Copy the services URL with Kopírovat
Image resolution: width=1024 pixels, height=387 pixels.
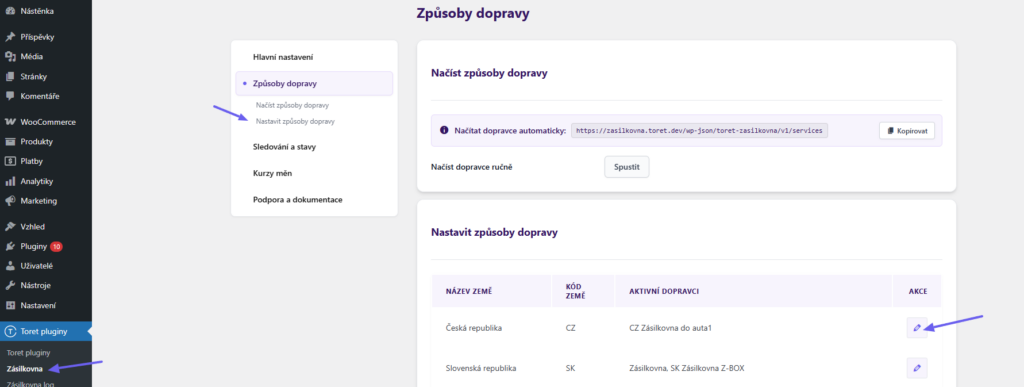coord(906,131)
